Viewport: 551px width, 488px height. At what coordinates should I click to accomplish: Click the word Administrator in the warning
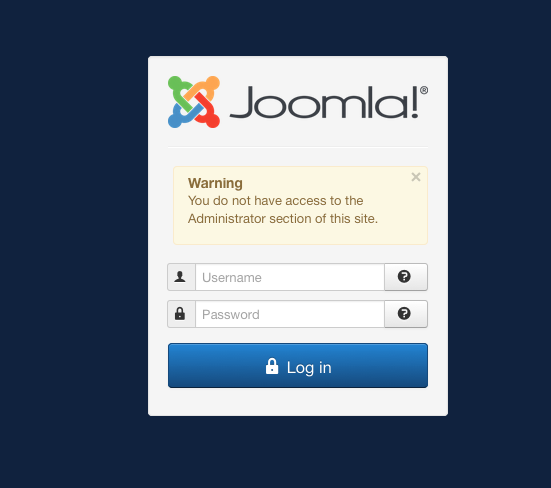tap(227, 219)
